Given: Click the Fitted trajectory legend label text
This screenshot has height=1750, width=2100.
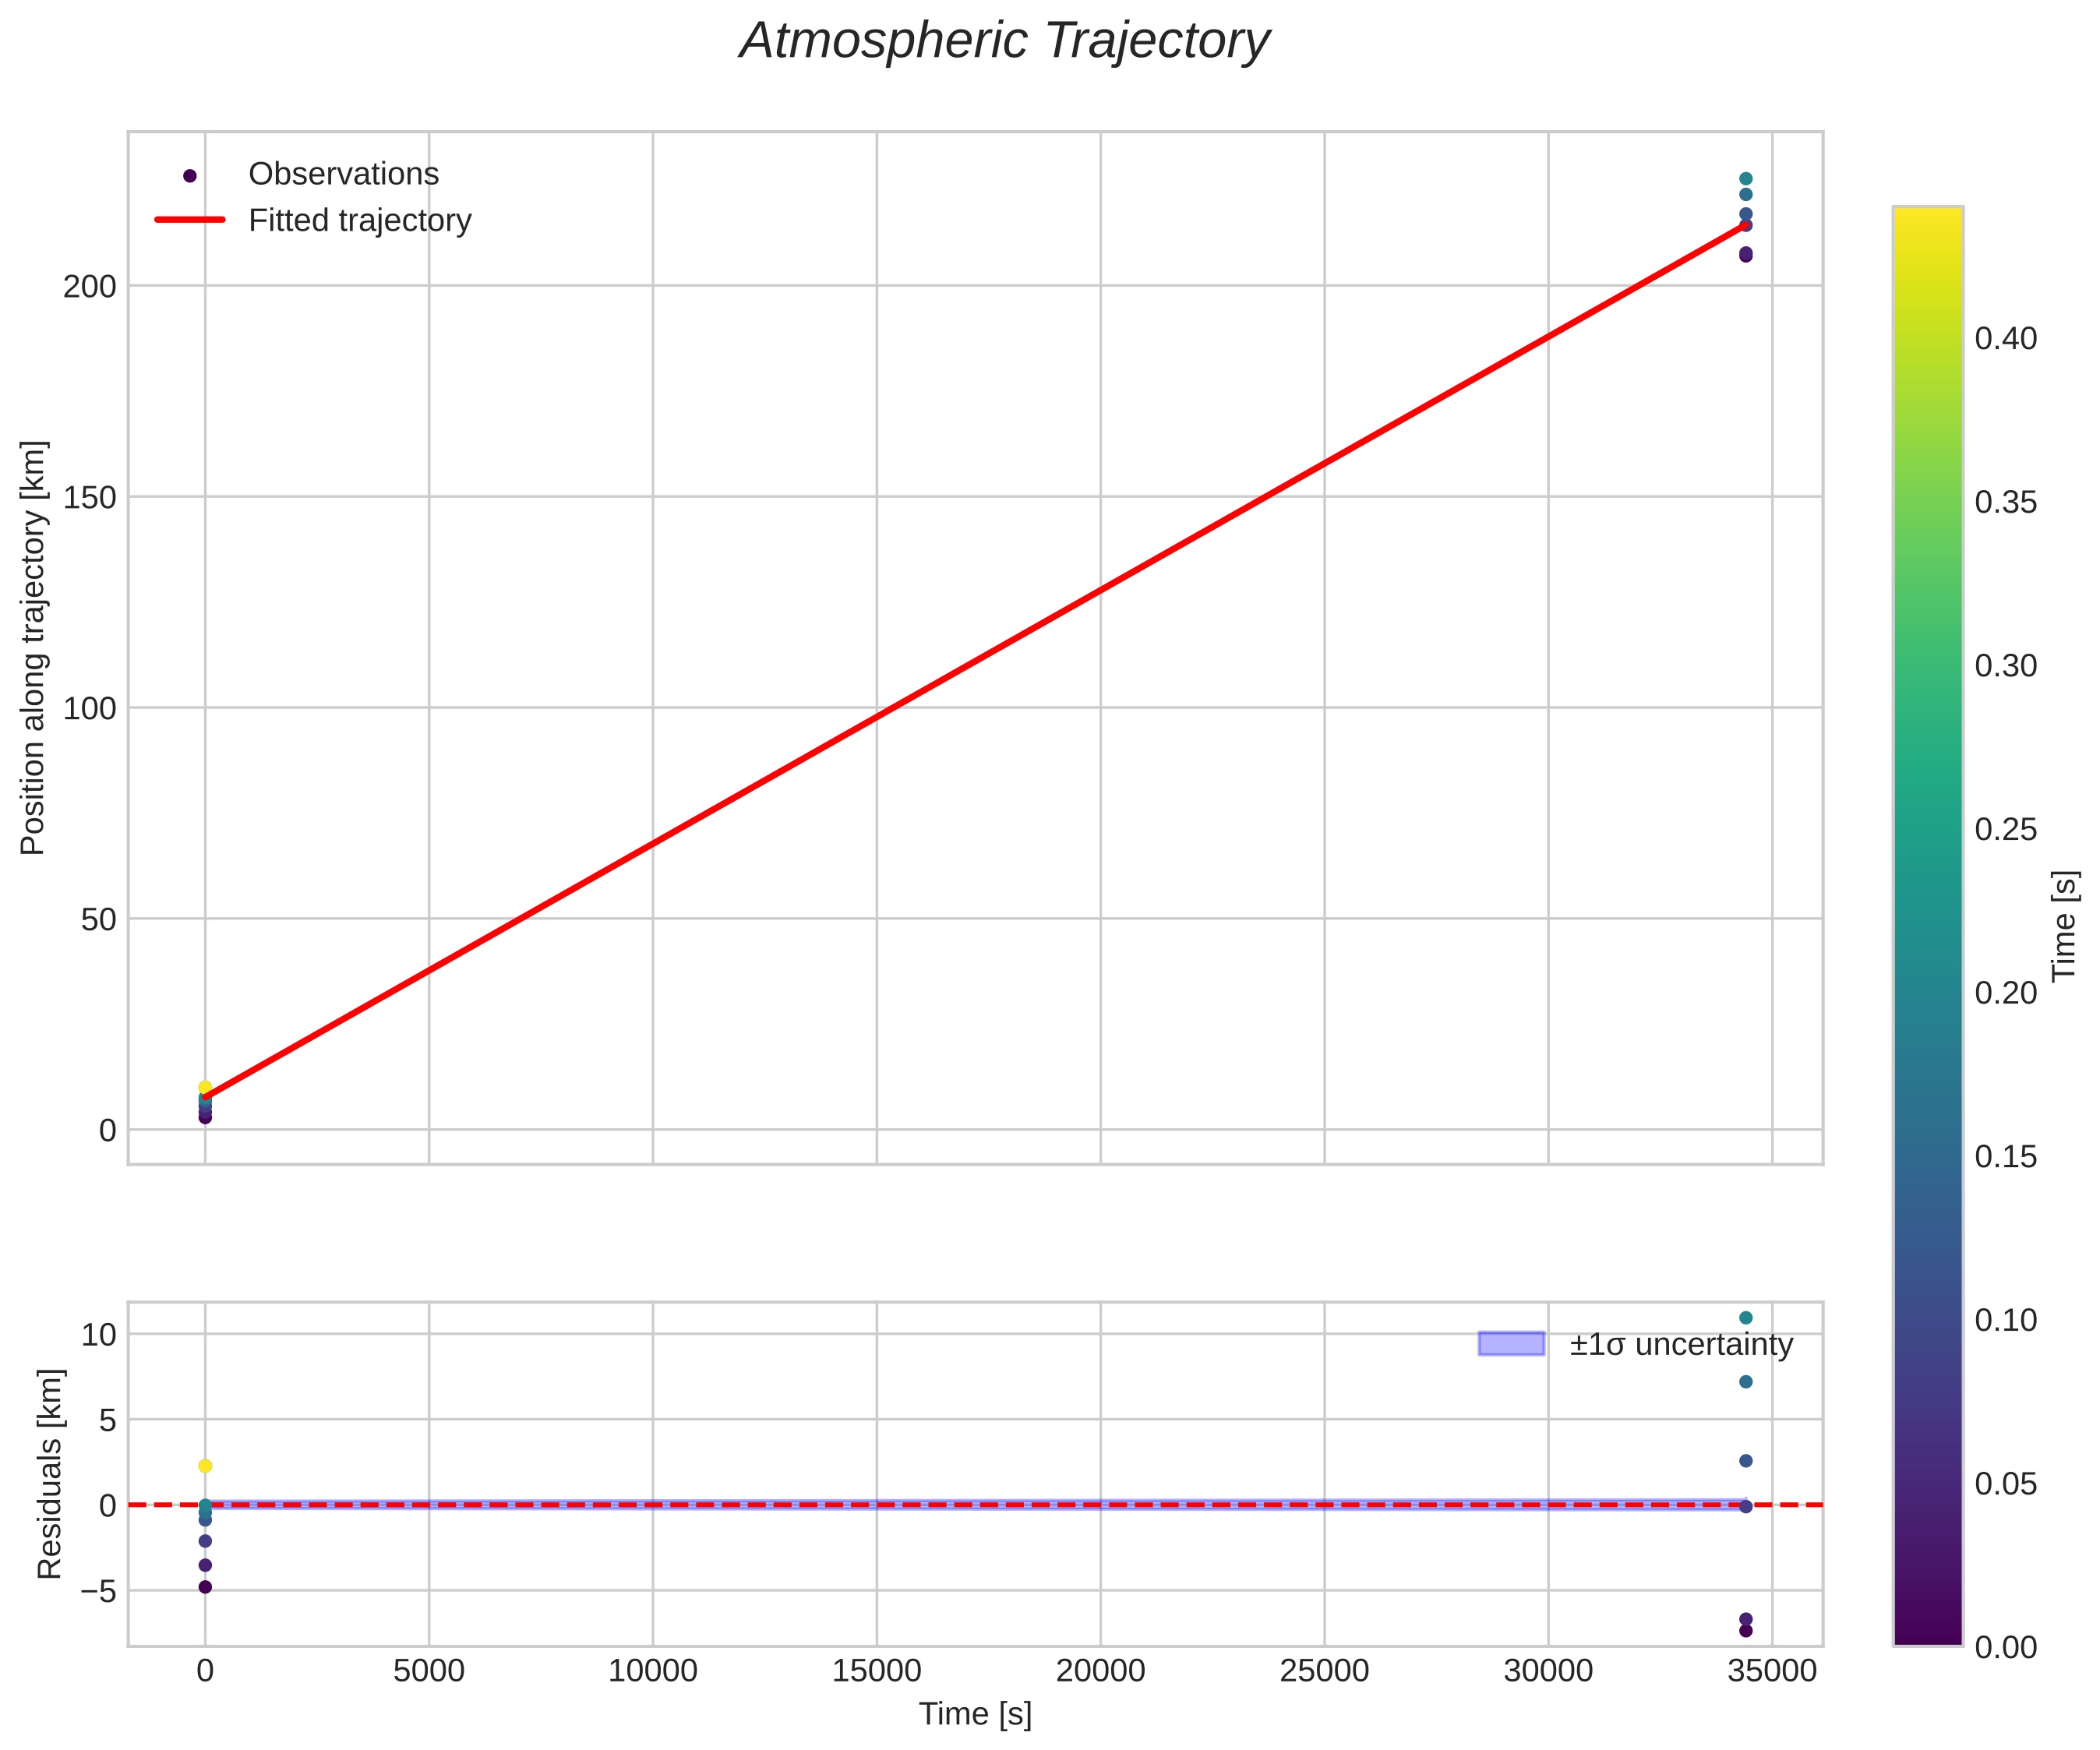Looking at the screenshot, I should (360, 220).
